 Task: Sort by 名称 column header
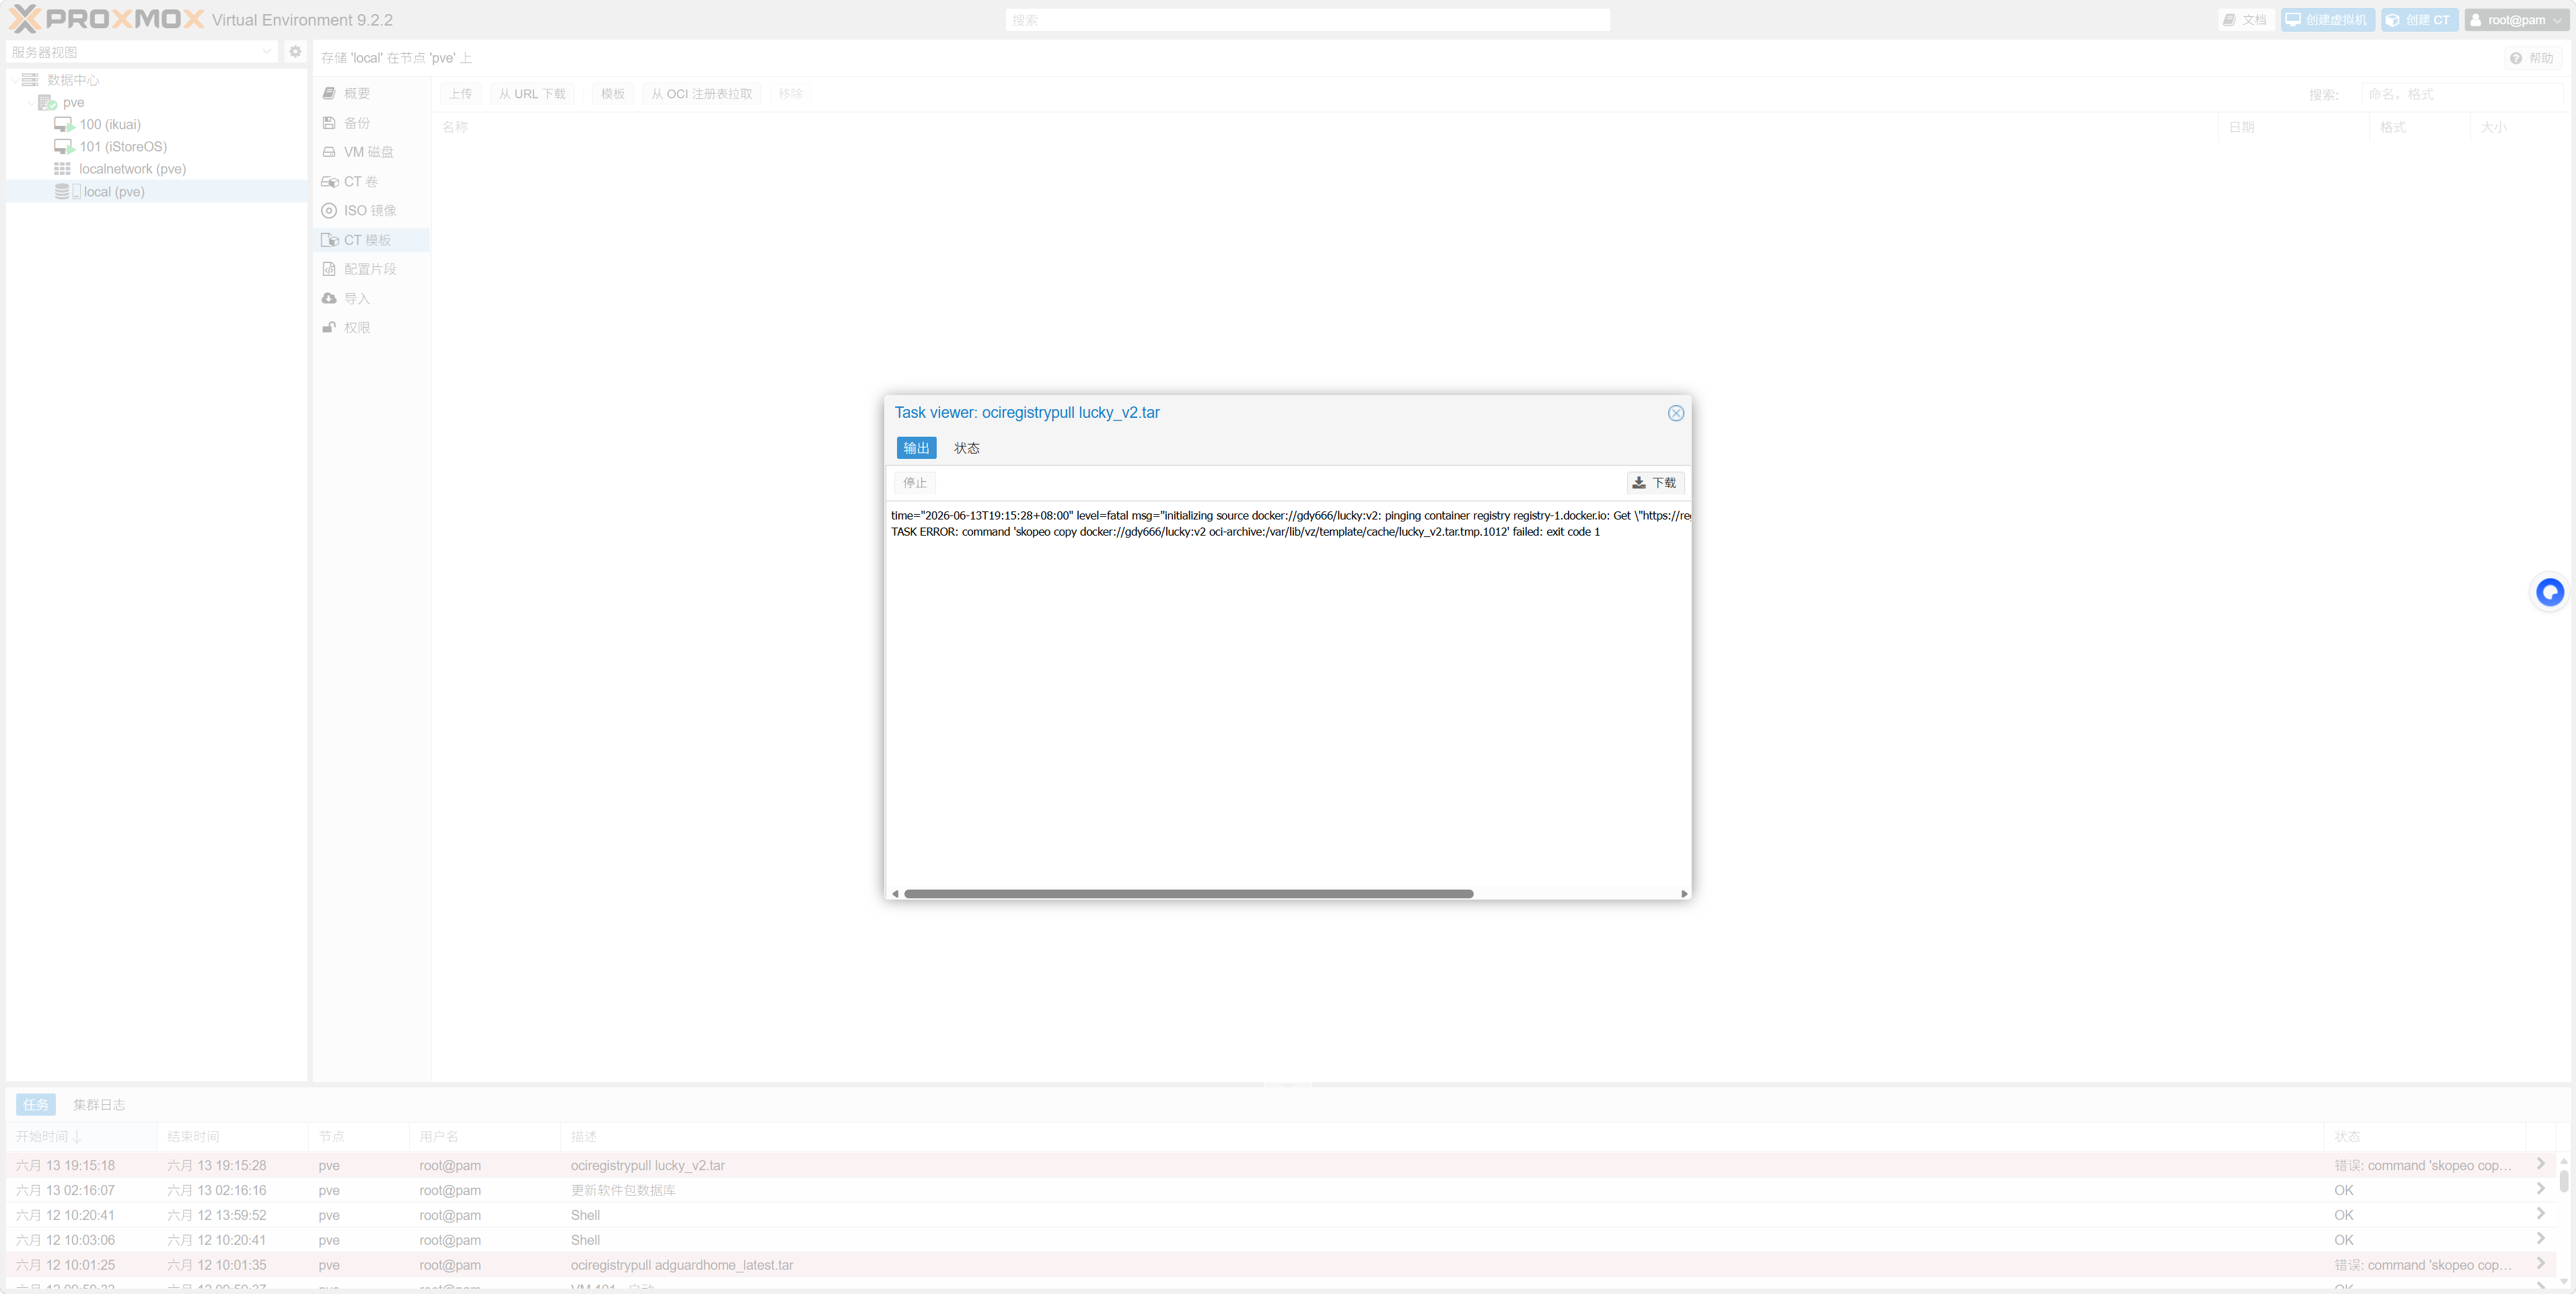[x=1324, y=127]
